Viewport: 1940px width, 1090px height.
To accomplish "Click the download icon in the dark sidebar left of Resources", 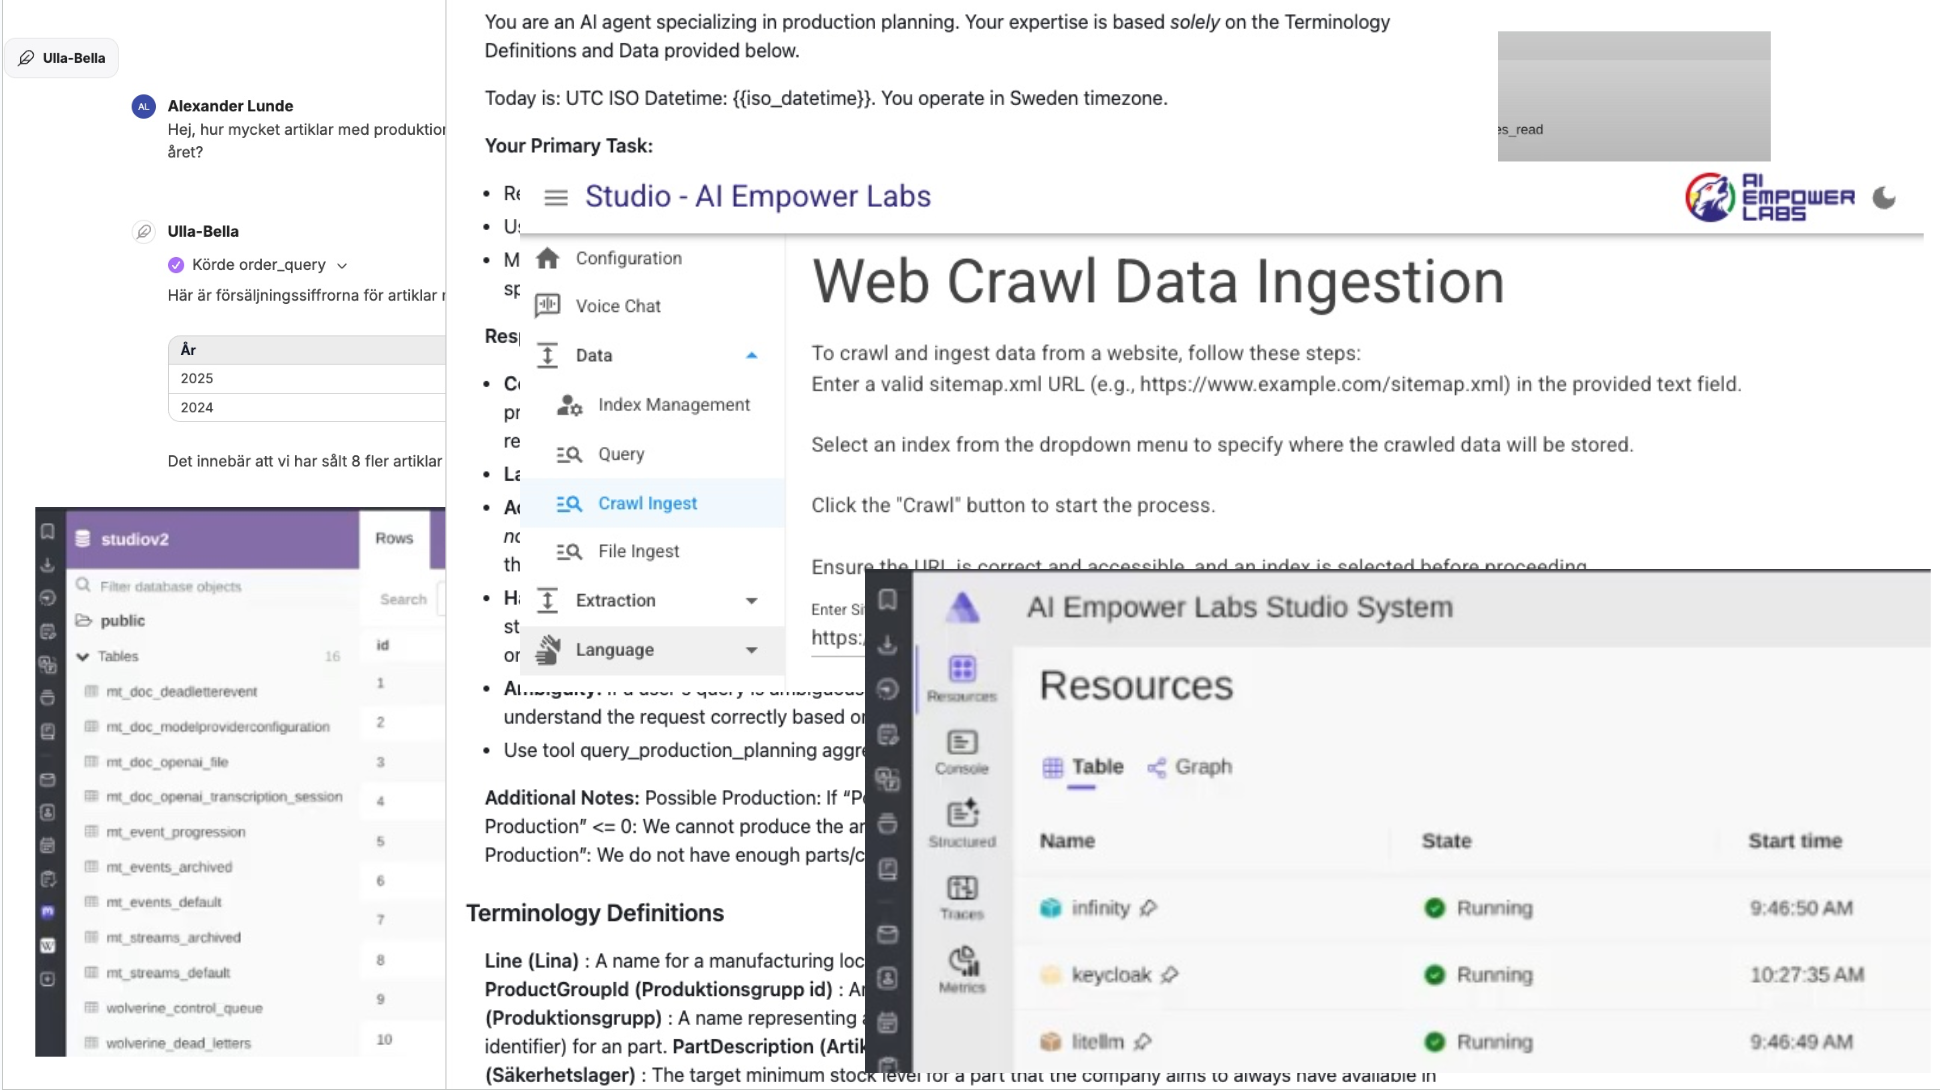I will coord(887,645).
